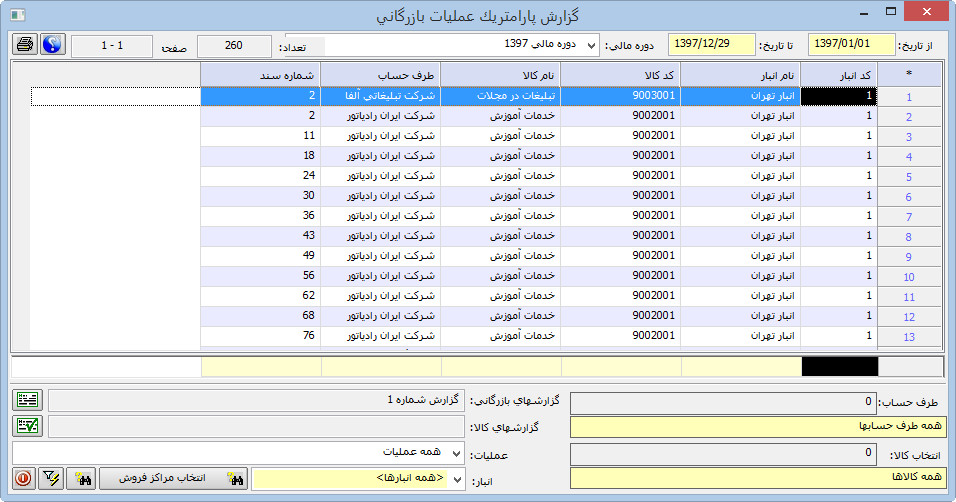Open the دوره مالي 1397 dropdown

point(591,45)
